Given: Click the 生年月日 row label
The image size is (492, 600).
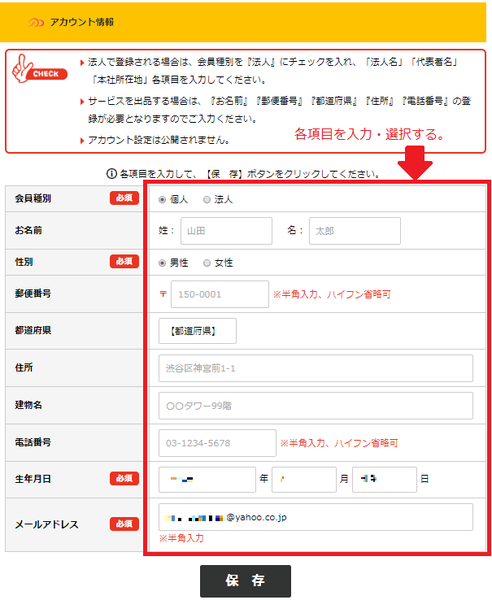Looking at the screenshot, I should (33, 479).
